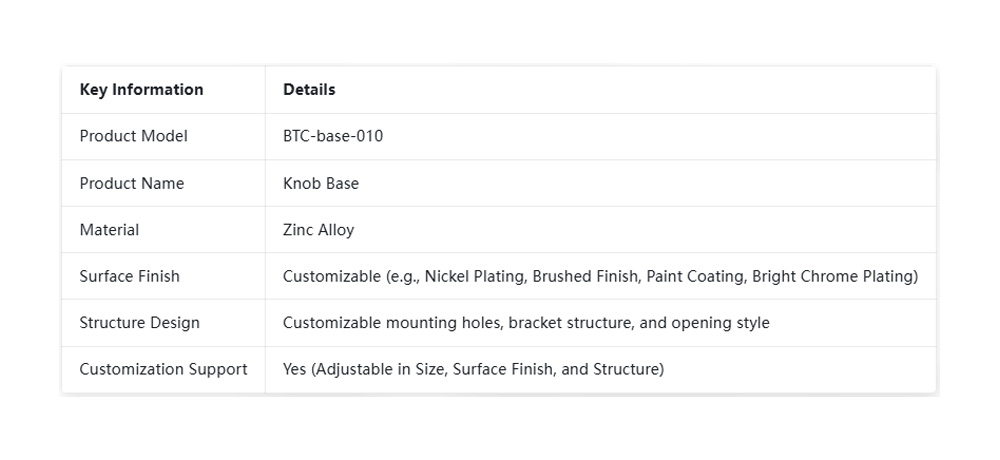Click the "BTC-base-010" model value

(333, 136)
